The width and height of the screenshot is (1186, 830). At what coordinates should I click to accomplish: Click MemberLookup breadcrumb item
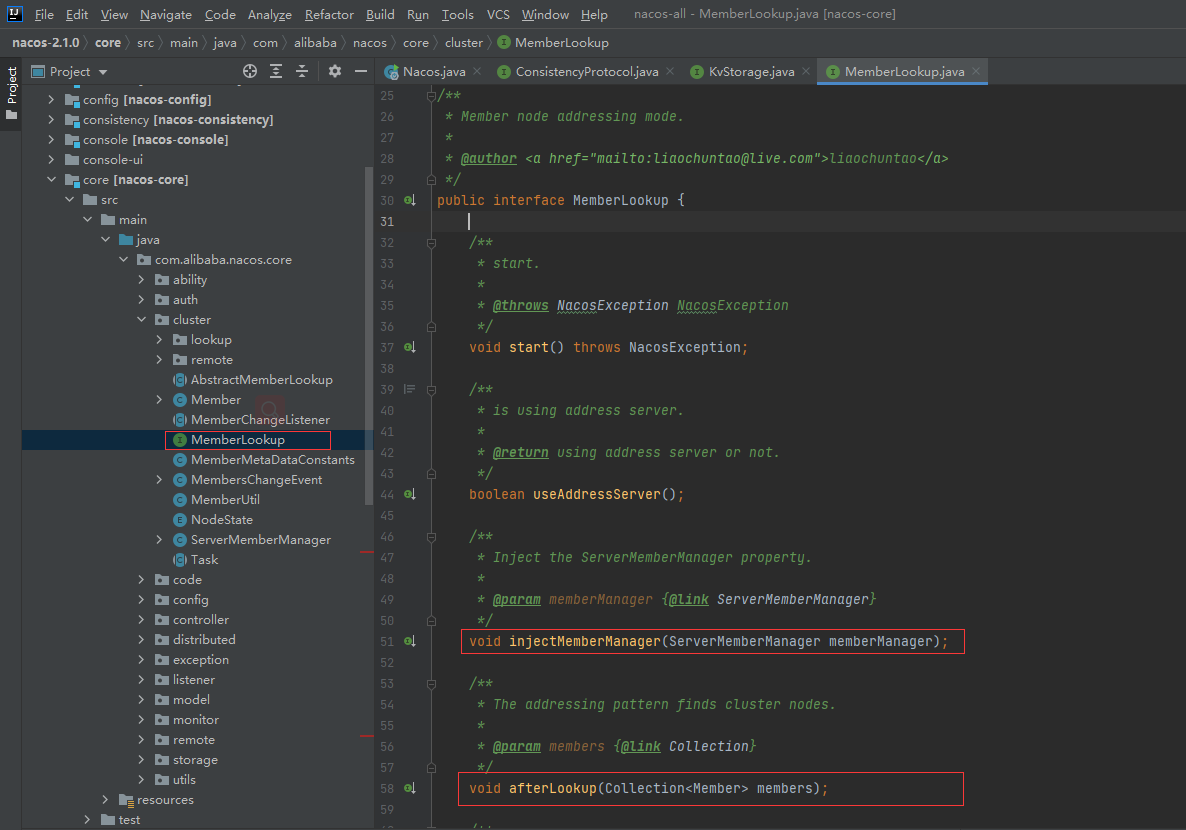point(554,43)
